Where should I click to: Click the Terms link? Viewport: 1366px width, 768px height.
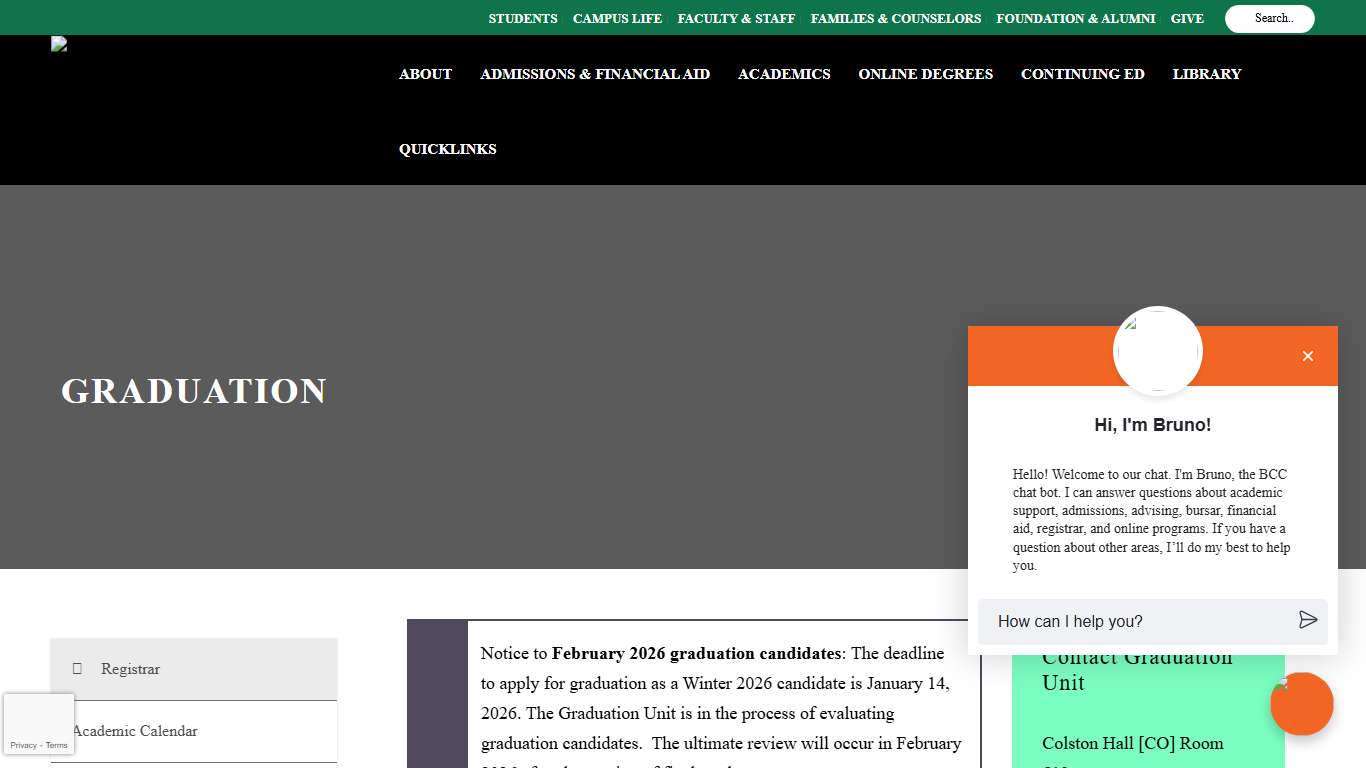point(56,745)
